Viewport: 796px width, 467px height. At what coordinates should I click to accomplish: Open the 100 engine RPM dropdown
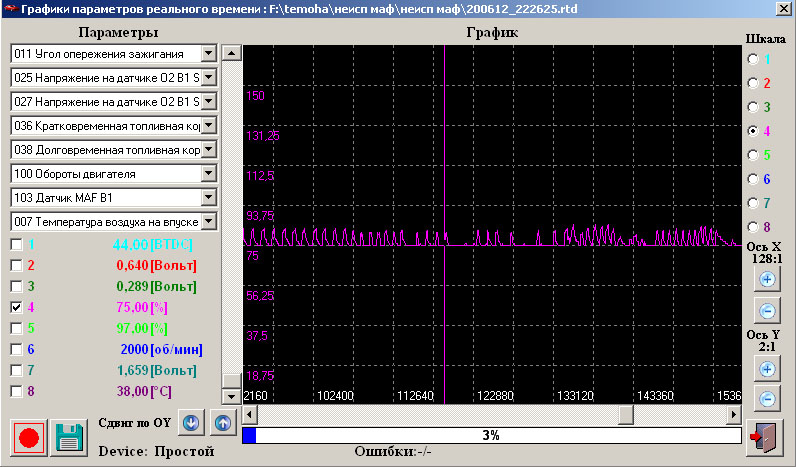208,173
